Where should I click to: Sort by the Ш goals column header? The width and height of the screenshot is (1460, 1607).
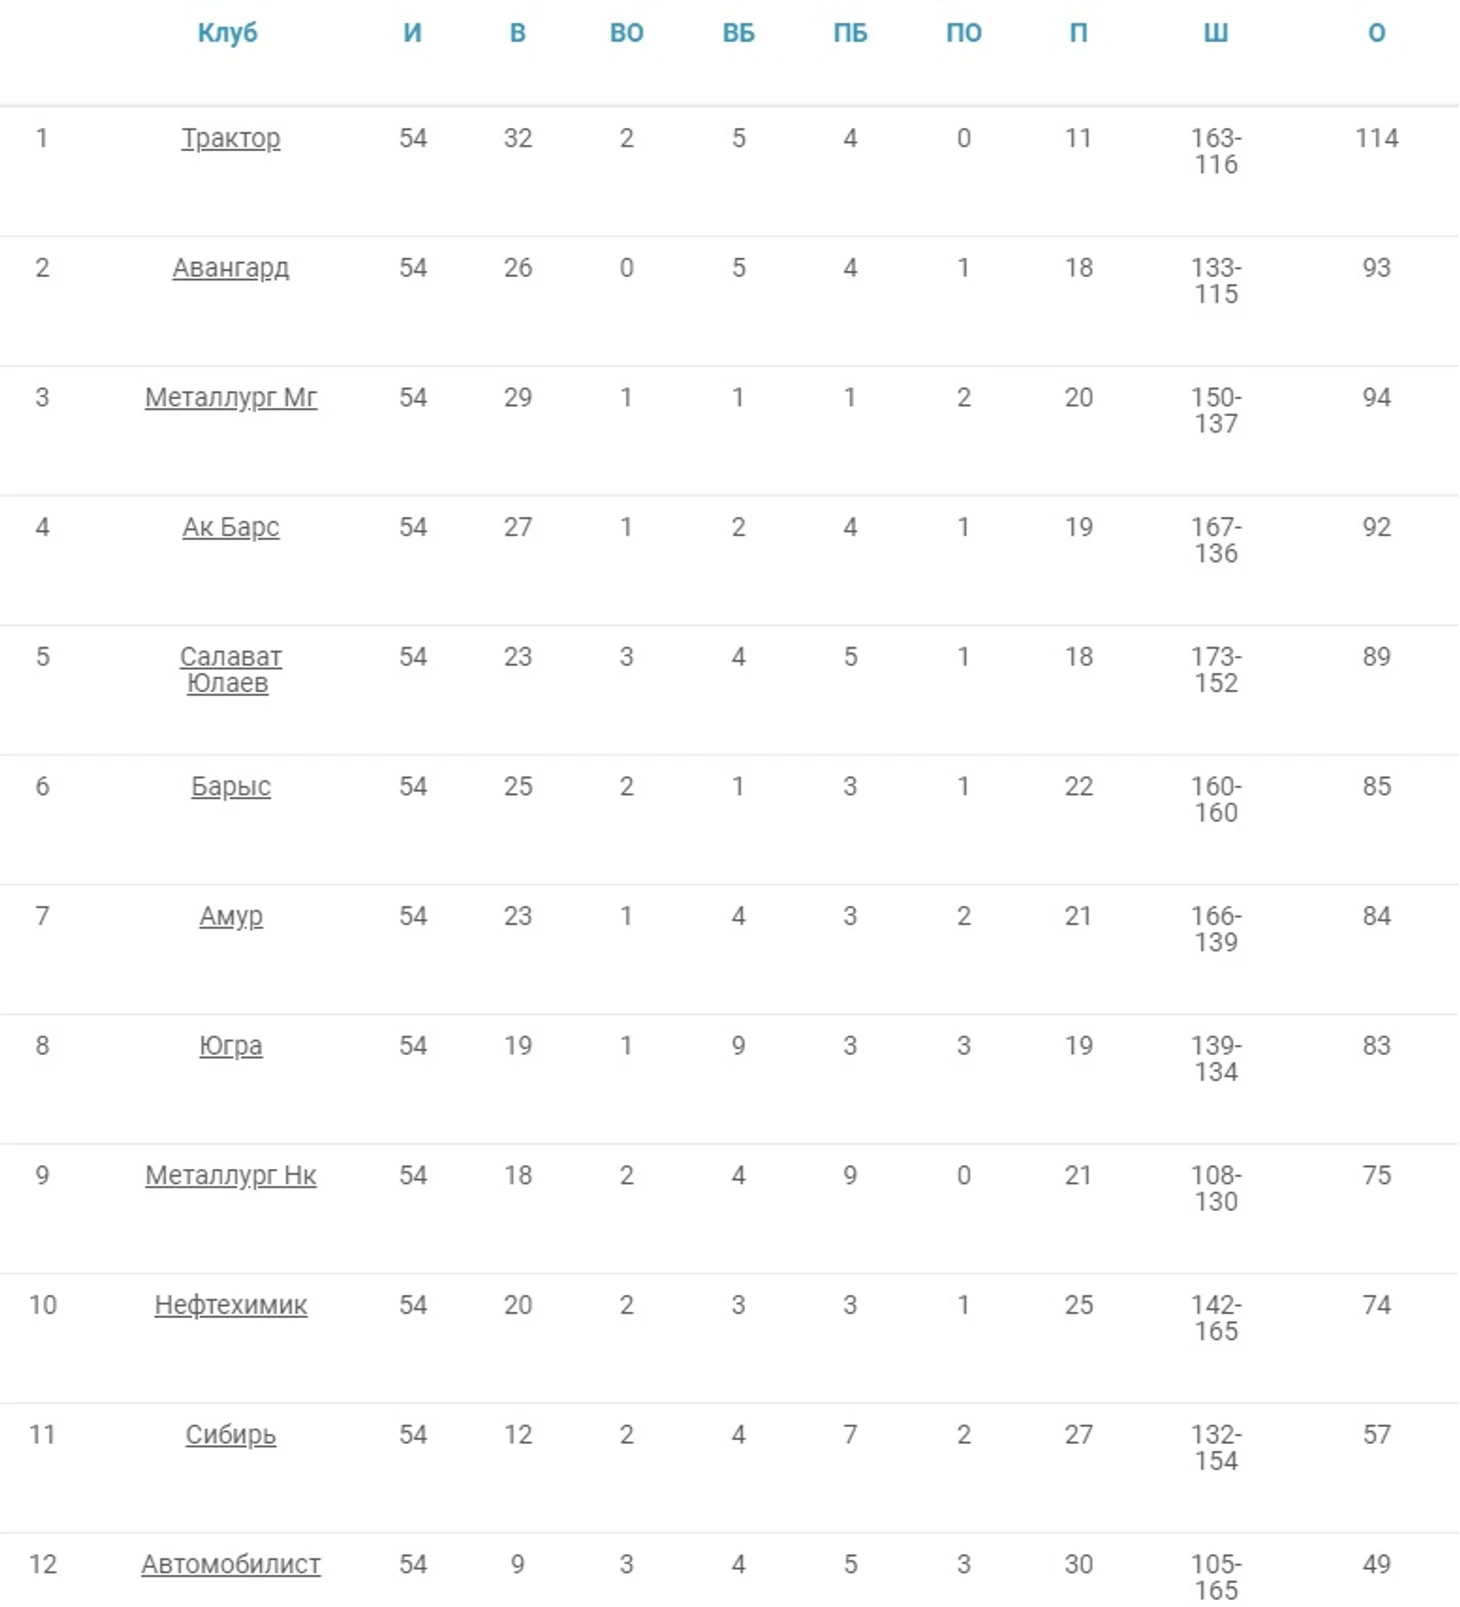(1215, 33)
